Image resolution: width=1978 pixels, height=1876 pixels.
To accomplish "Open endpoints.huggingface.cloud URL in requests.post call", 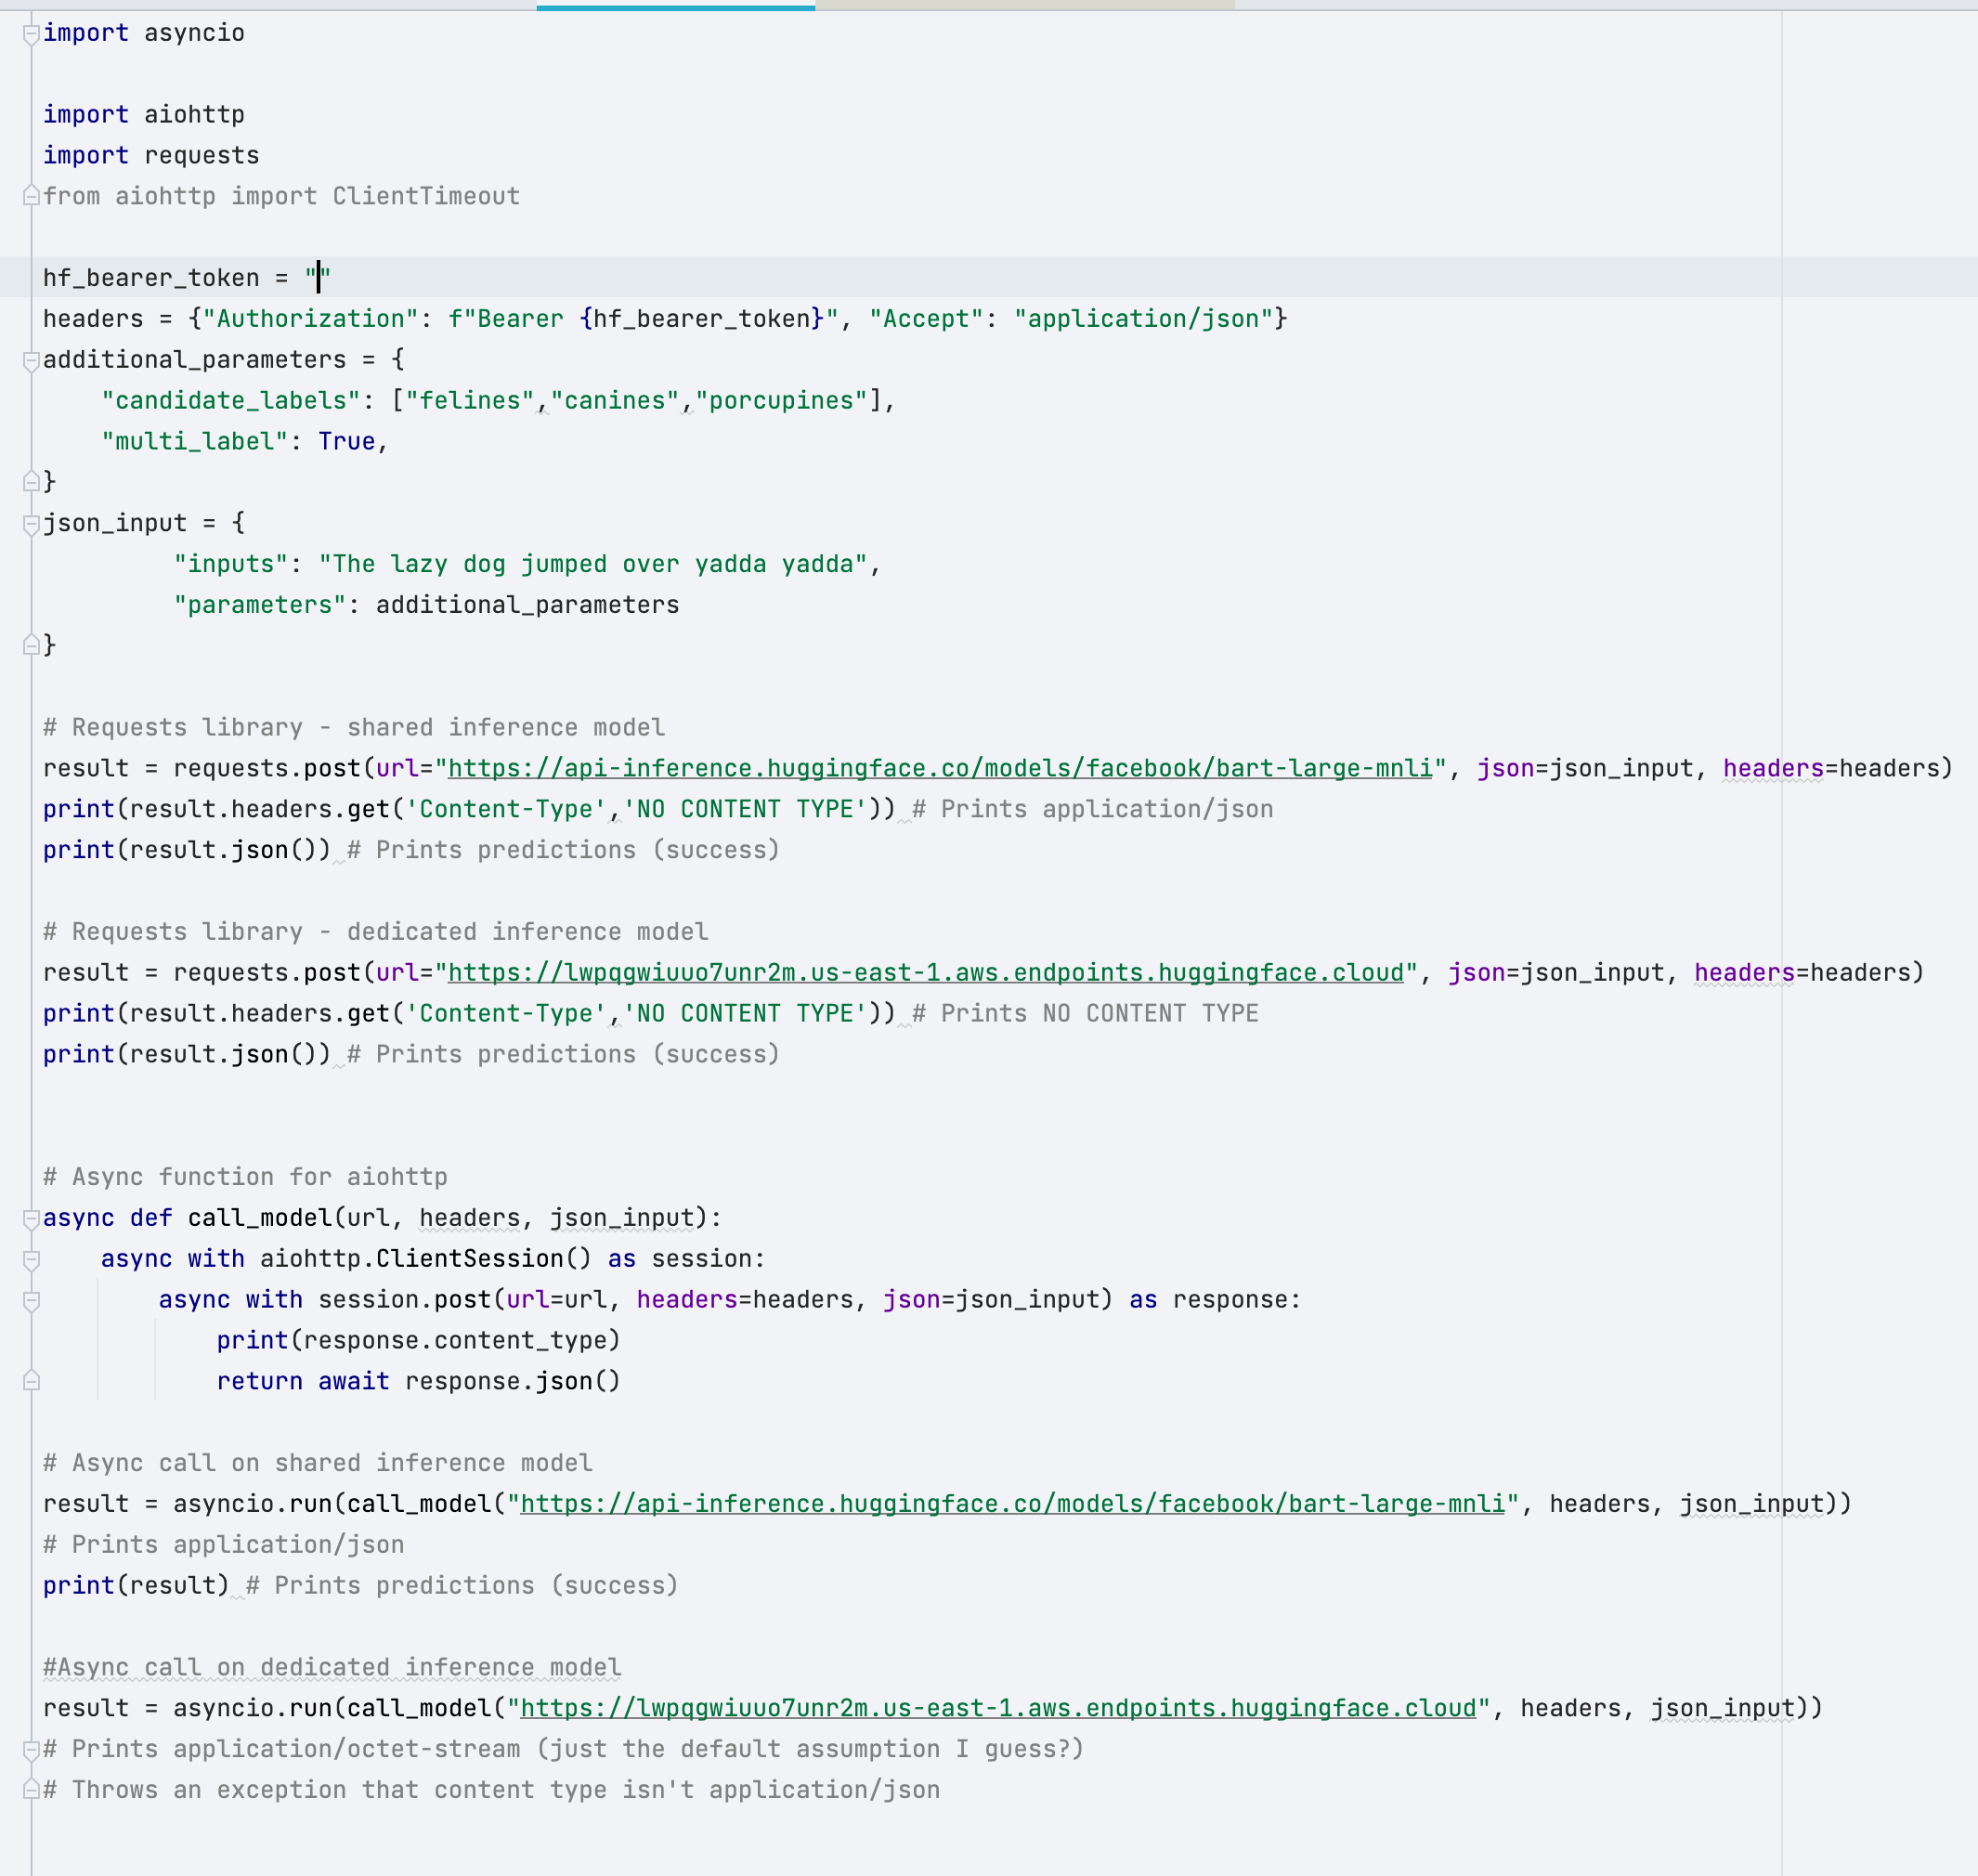I will click(925, 972).
